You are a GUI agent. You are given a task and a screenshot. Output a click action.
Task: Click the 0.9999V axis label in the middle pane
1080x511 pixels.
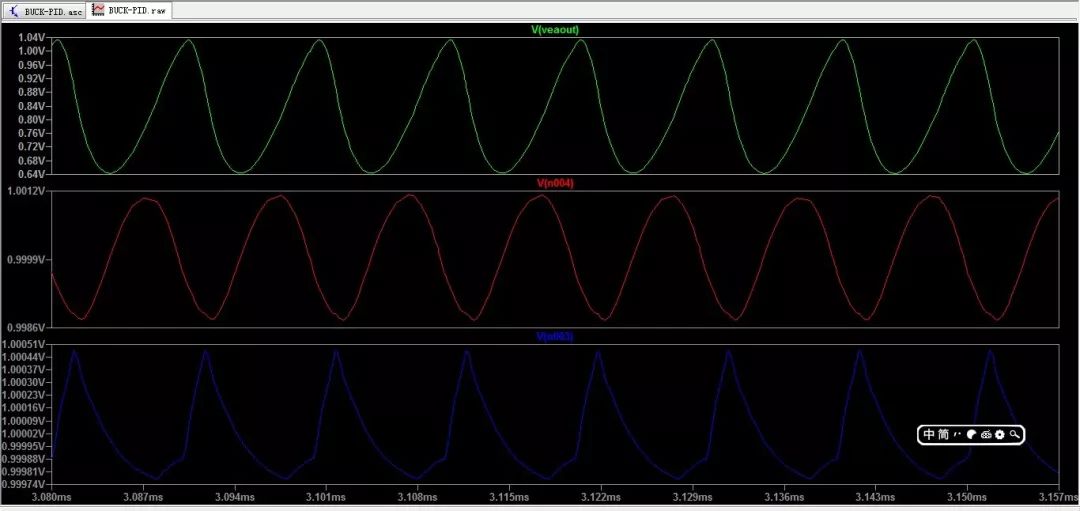28,260
